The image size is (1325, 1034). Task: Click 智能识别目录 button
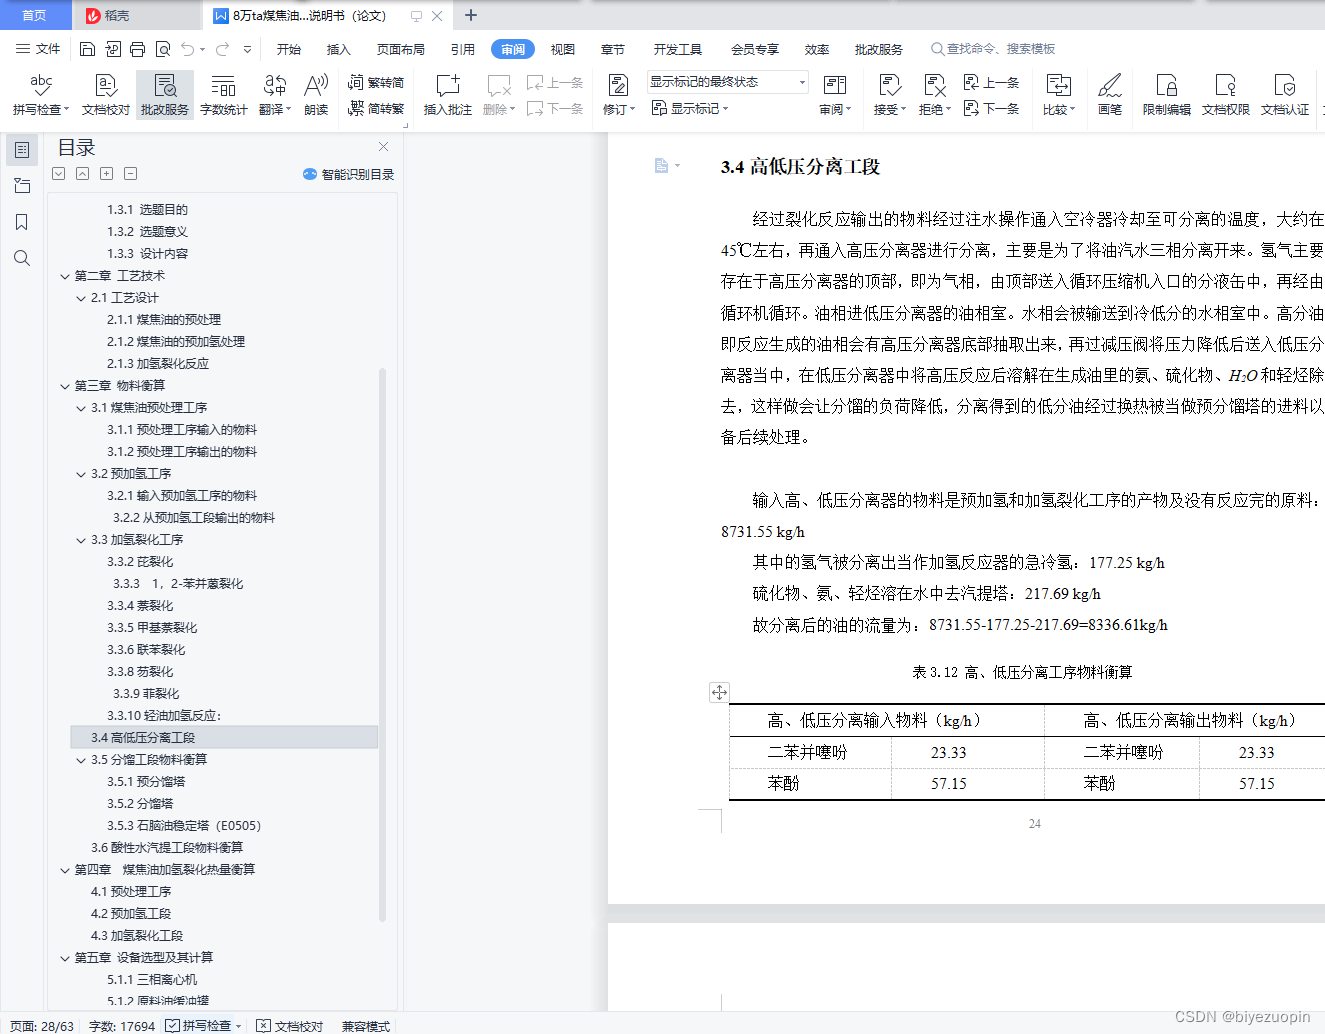click(348, 174)
